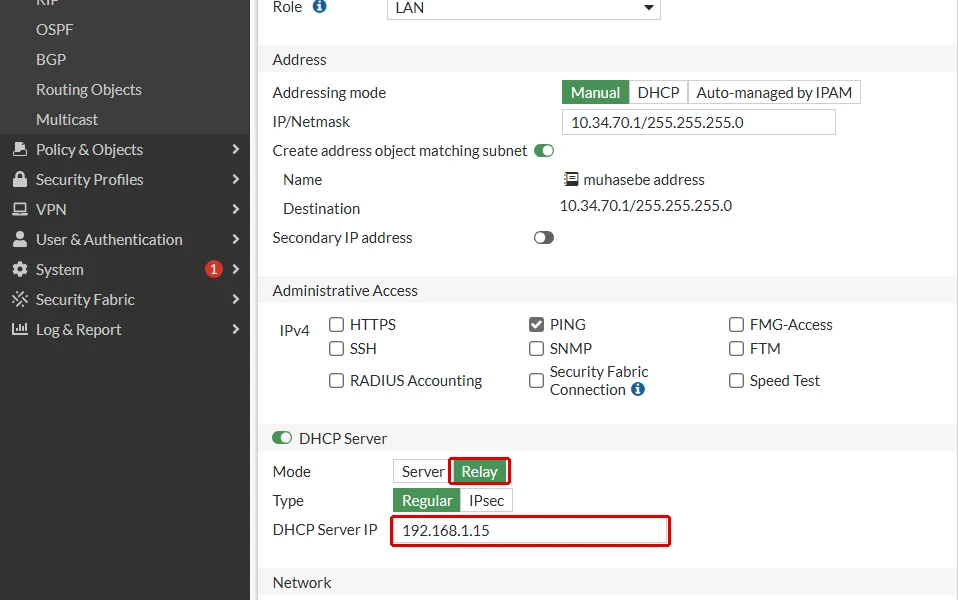The height and width of the screenshot is (600, 958).
Task: Click the Security Profiles lock icon
Action: point(20,179)
